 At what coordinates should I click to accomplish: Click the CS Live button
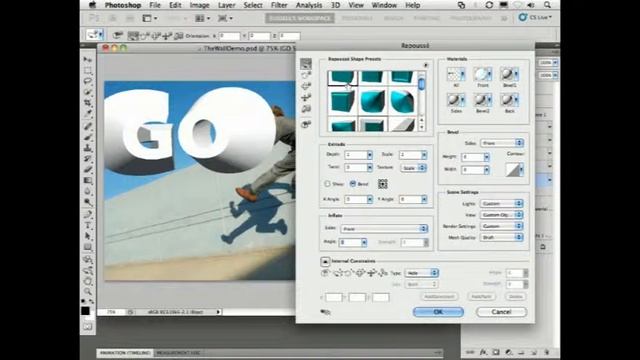pyautogui.click(x=535, y=18)
